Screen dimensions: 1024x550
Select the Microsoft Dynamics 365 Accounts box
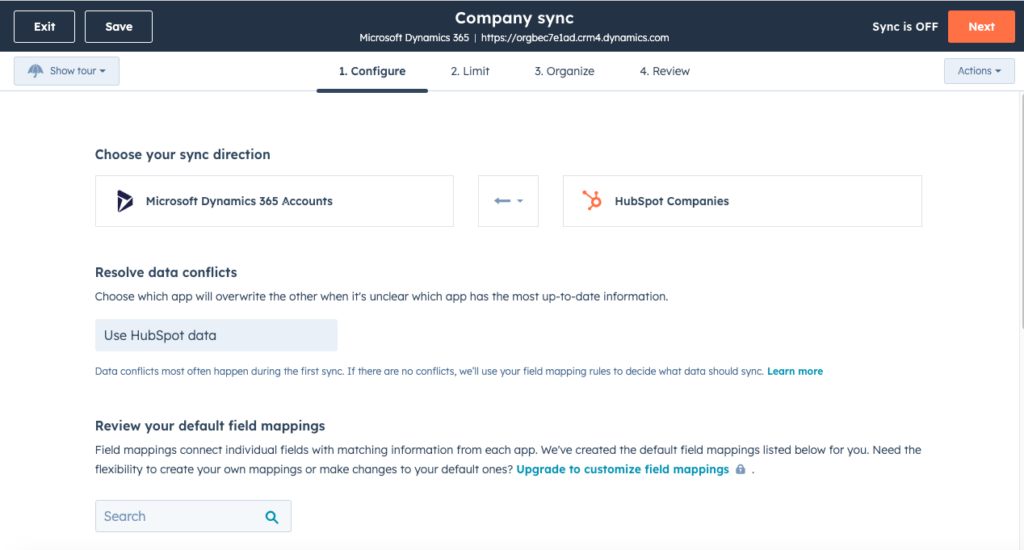(x=274, y=201)
